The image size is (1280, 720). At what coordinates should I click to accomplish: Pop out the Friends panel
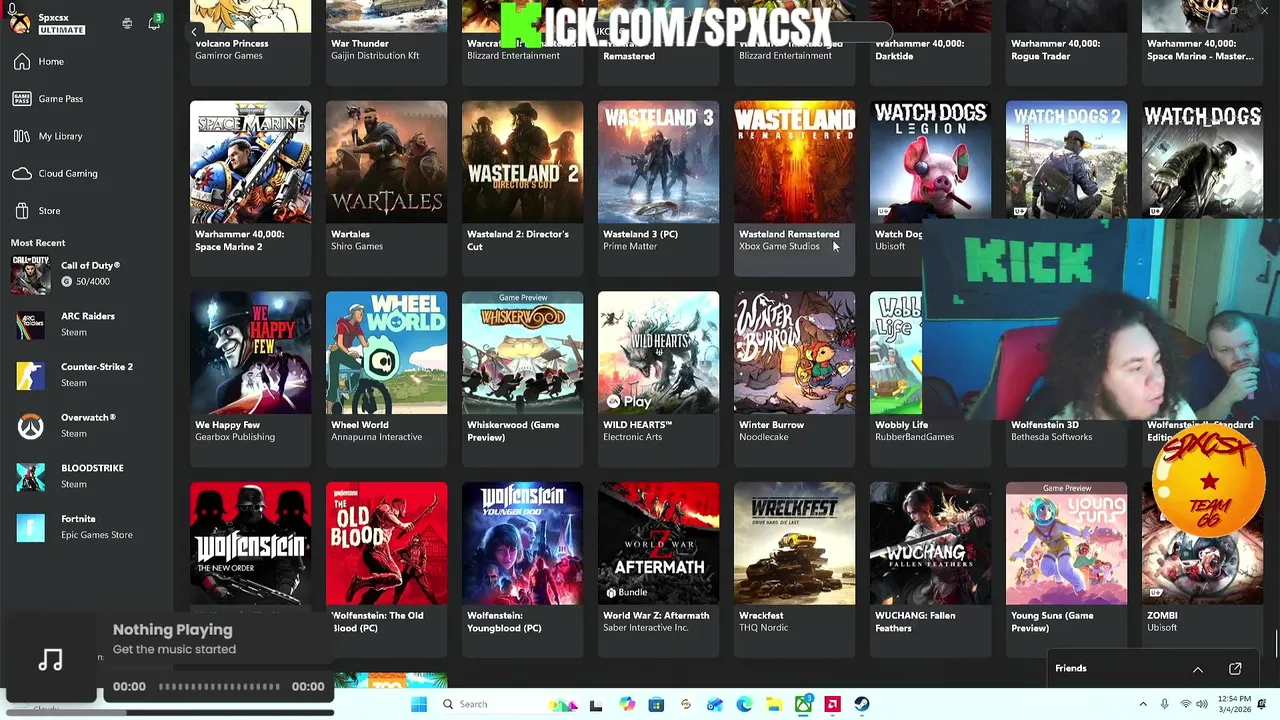(x=1235, y=668)
